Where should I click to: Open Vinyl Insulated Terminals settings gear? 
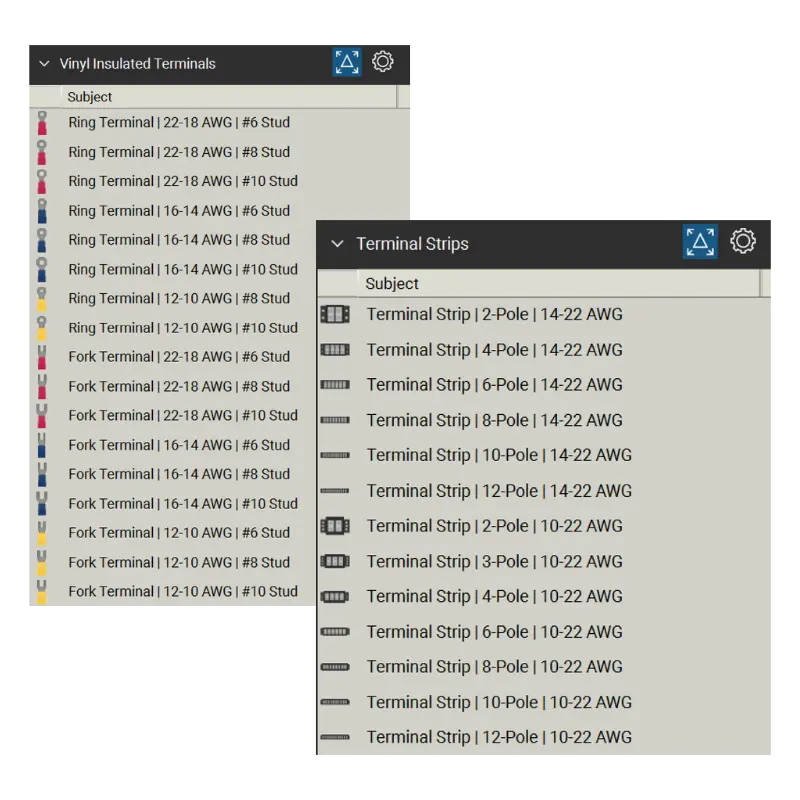[x=382, y=62]
